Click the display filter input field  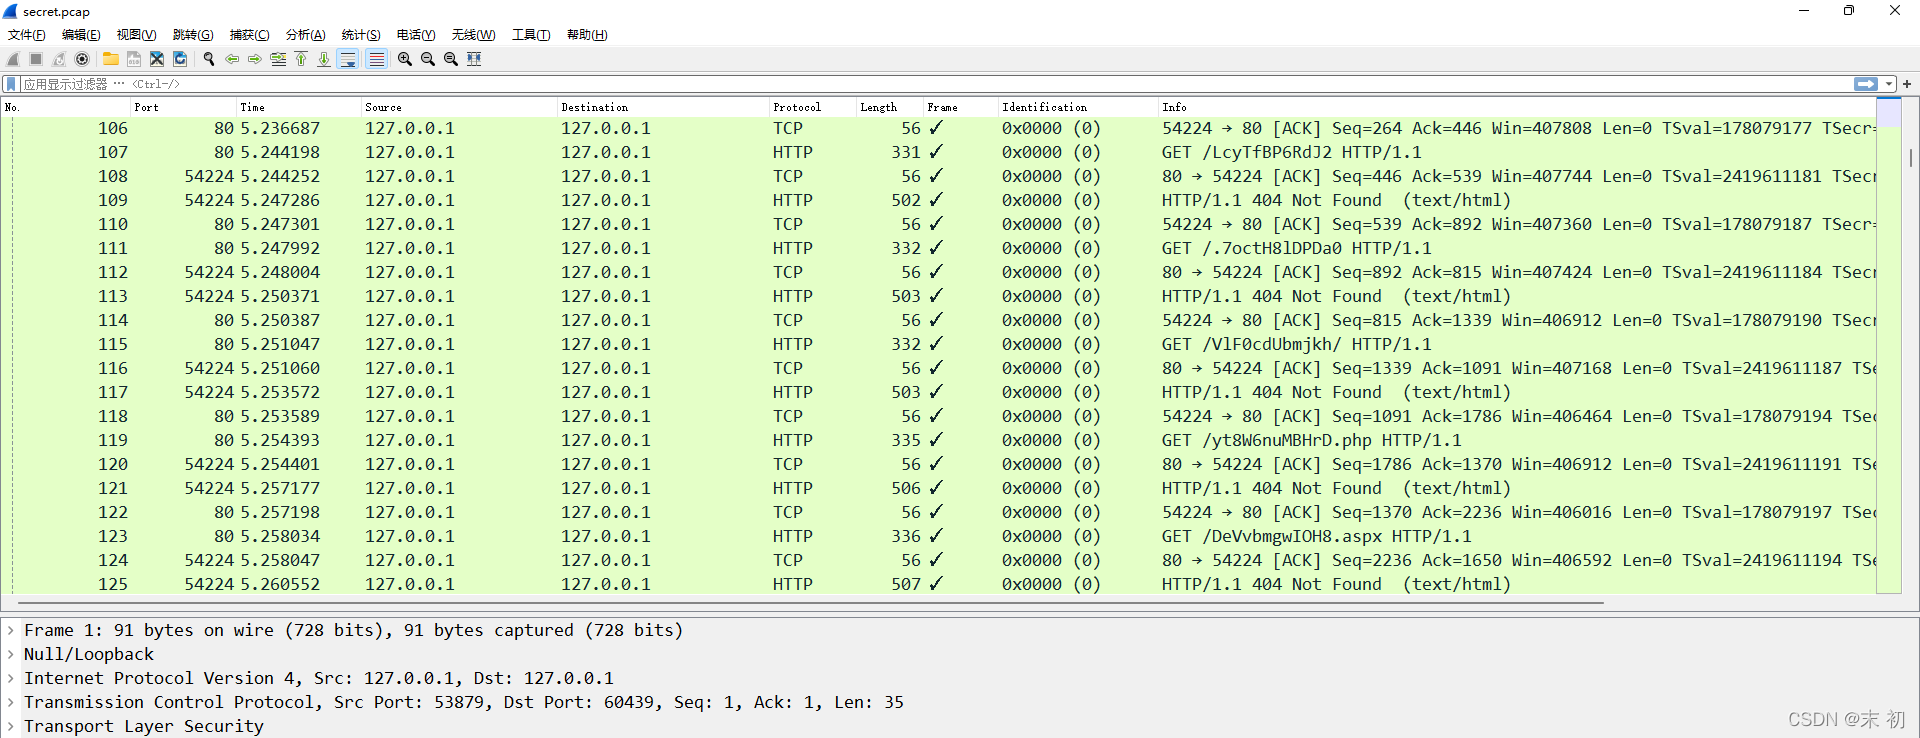pyautogui.click(x=936, y=84)
